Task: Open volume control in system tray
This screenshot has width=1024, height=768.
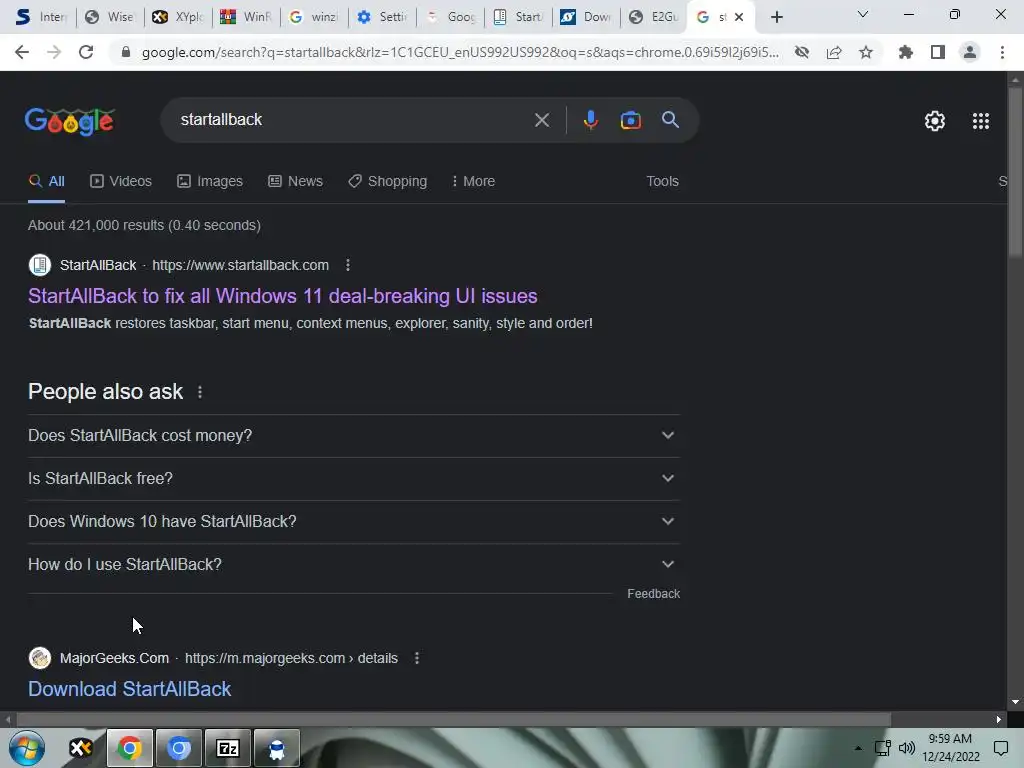Action: coord(907,748)
